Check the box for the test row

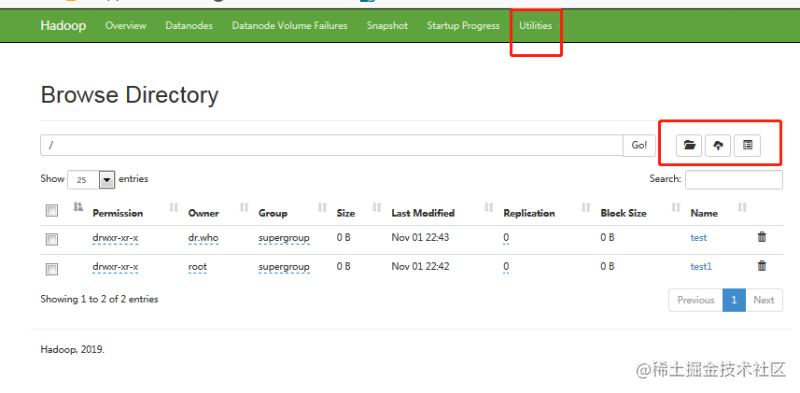pyautogui.click(x=52, y=239)
